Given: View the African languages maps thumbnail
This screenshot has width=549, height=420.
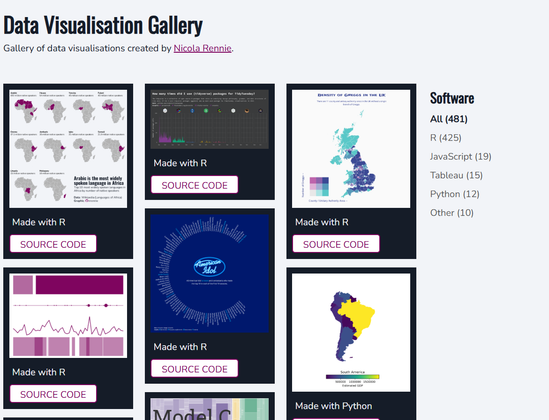Looking at the screenshot, I should pos(68,149).
